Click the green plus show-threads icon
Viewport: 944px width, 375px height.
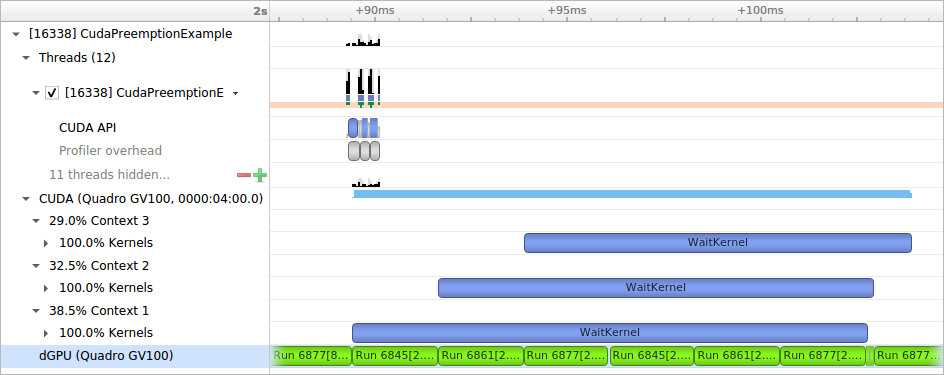(x=259, y=175)
